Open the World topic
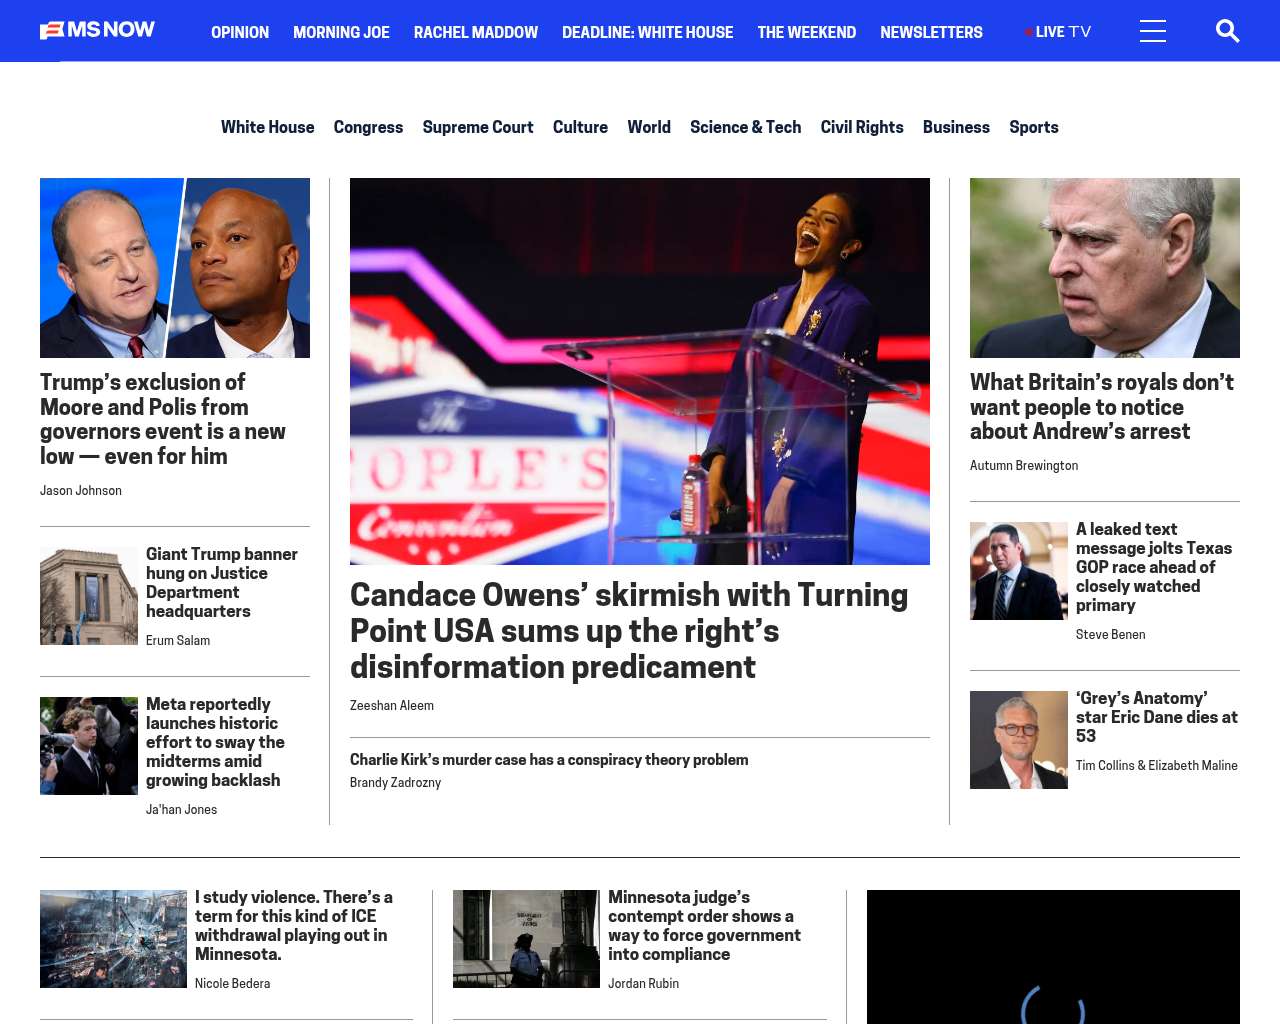The width and height of the screenshot is (1280, 1024). point(649,127)
